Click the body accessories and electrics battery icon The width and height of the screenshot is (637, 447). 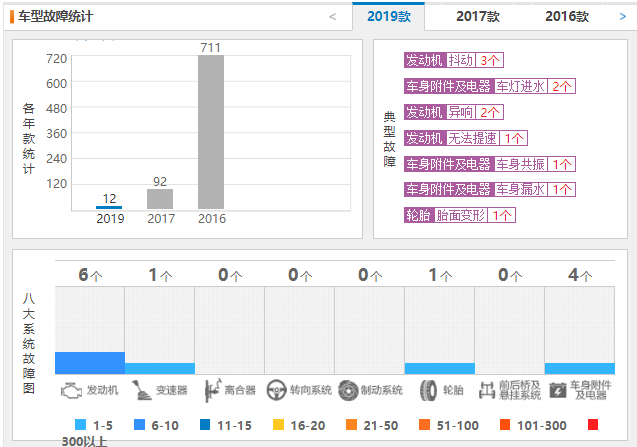click(x=558, y=391)
